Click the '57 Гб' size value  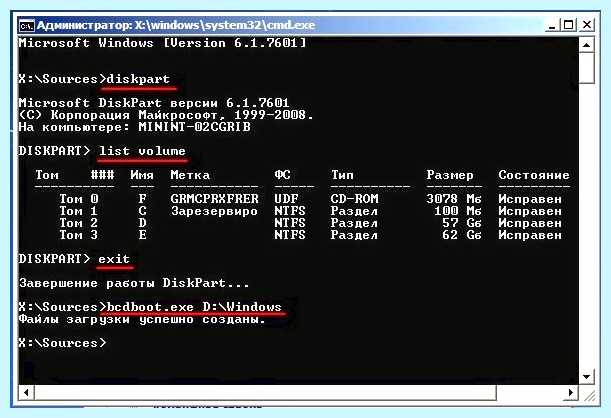click(x=462, y=223)
